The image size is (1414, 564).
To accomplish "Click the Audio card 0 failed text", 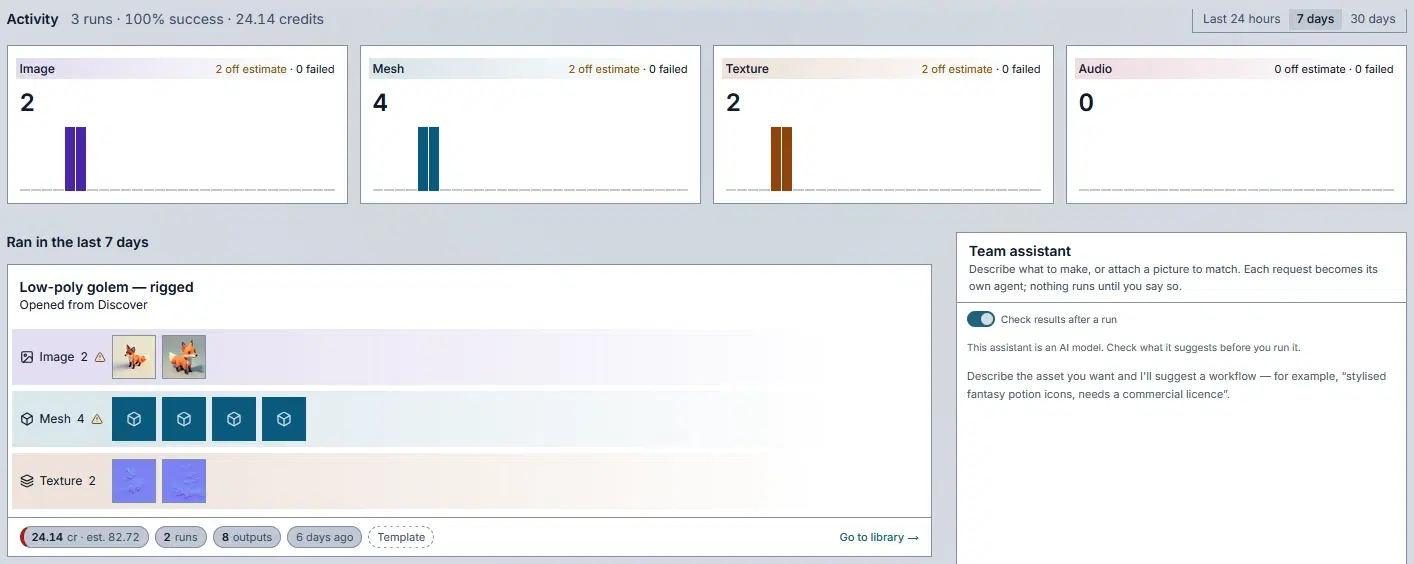I will point(1374,69).
